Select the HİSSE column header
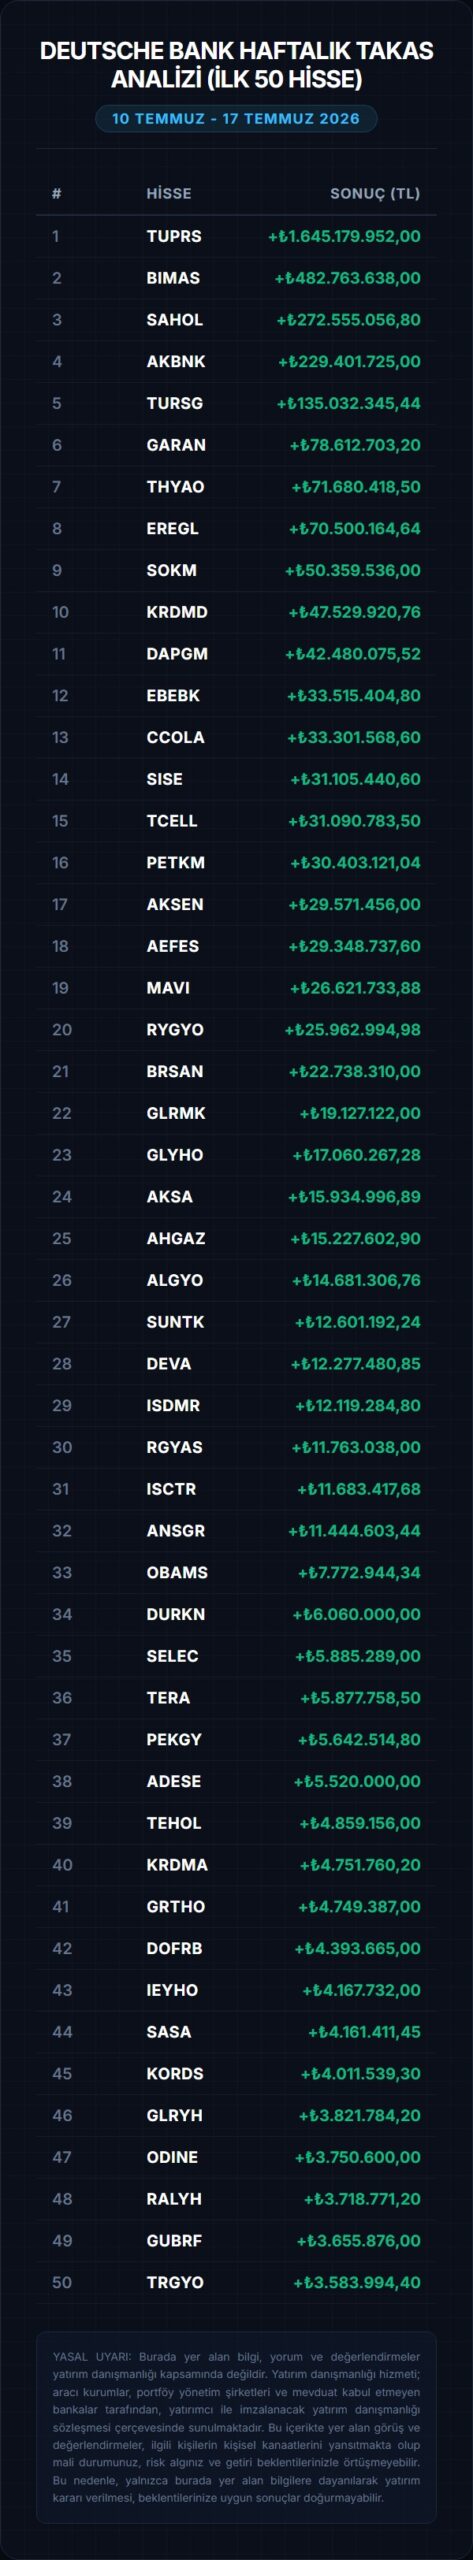473x2560 pixels. pyautogui.click(x=169, y=193)
